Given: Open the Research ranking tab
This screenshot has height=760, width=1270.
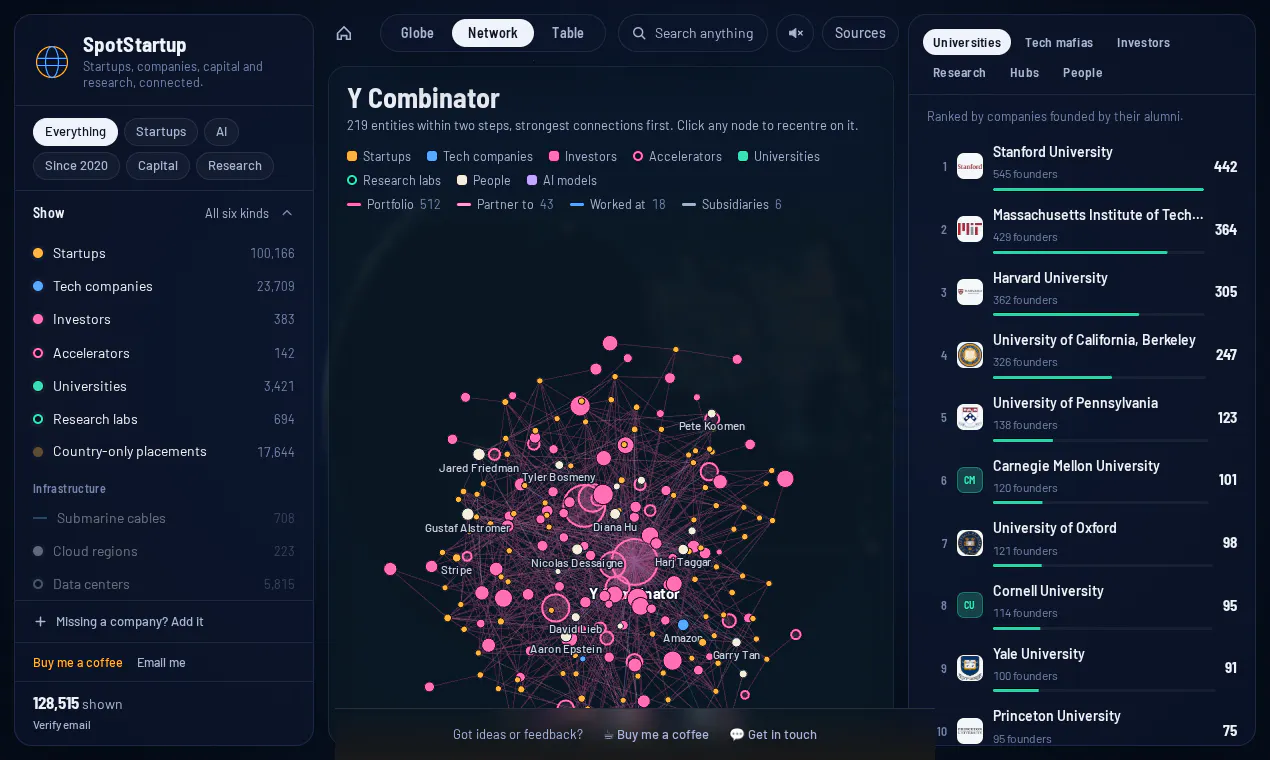Looking at the screenshot, I should click(x=959, y=72).
